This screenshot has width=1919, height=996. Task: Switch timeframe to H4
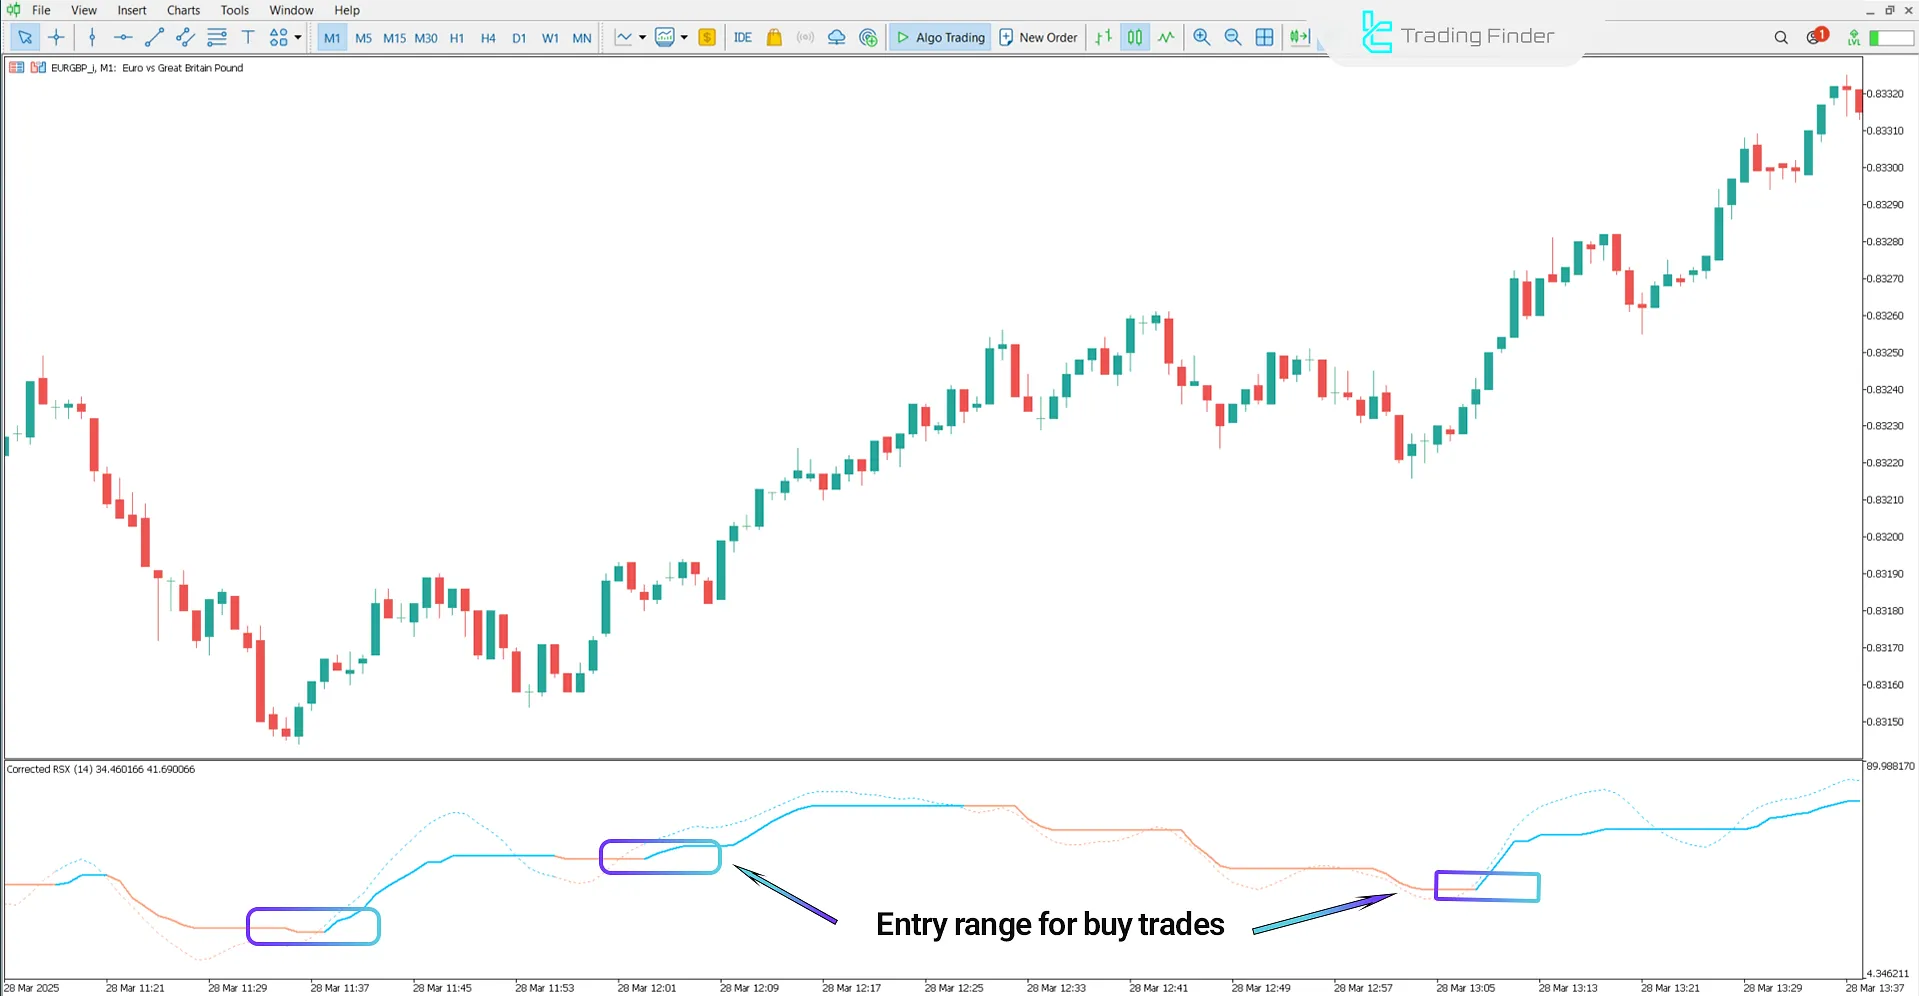click(488, 37)
